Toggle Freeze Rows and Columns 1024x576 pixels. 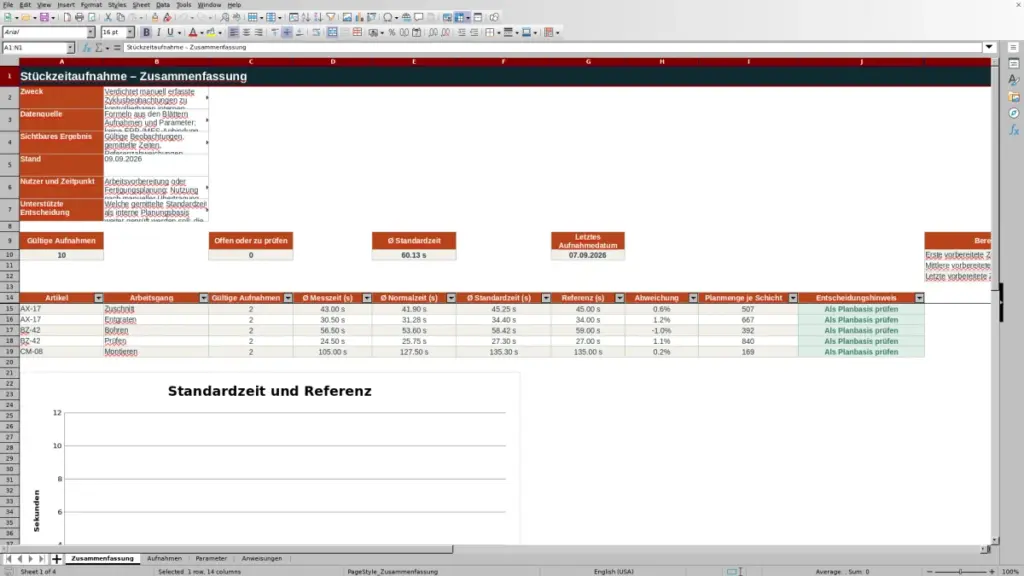460,18
